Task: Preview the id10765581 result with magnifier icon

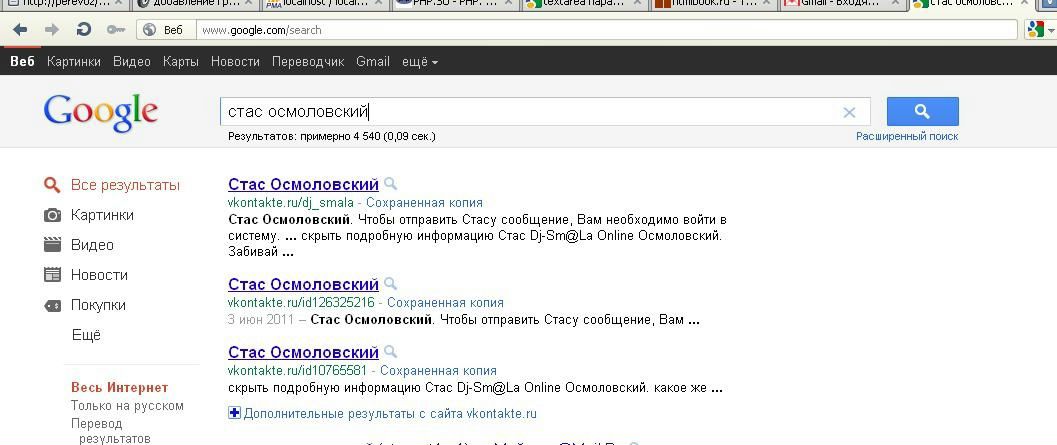Action: point(390,351)
